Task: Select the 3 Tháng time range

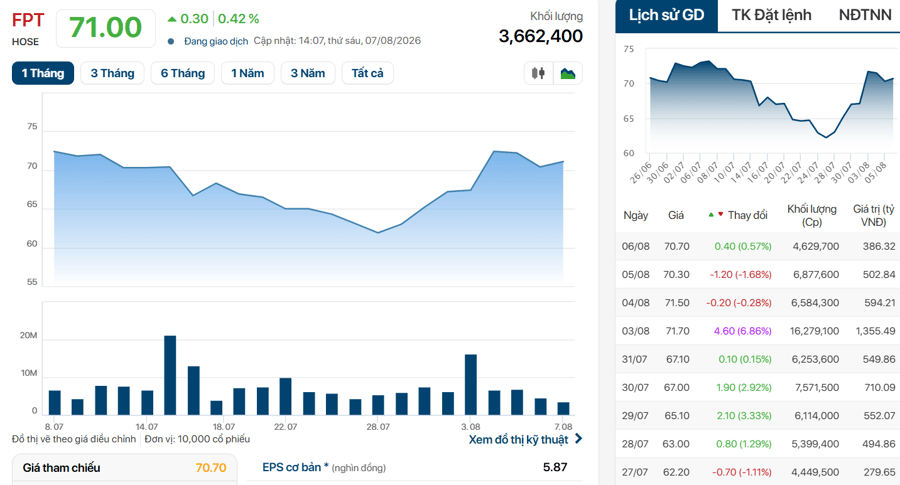Action: [x=112, y=73]
